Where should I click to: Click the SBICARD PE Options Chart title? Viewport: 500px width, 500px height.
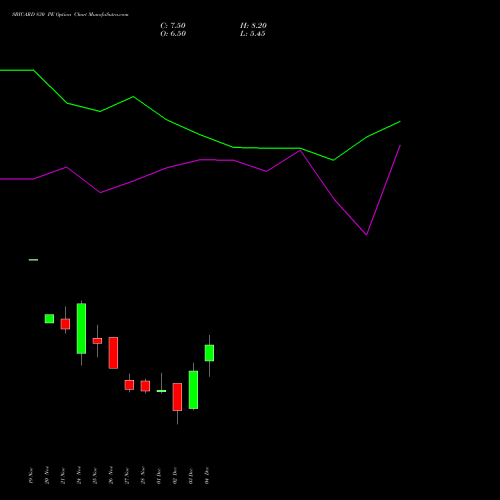pyautogui.click(x=70, y=14)
